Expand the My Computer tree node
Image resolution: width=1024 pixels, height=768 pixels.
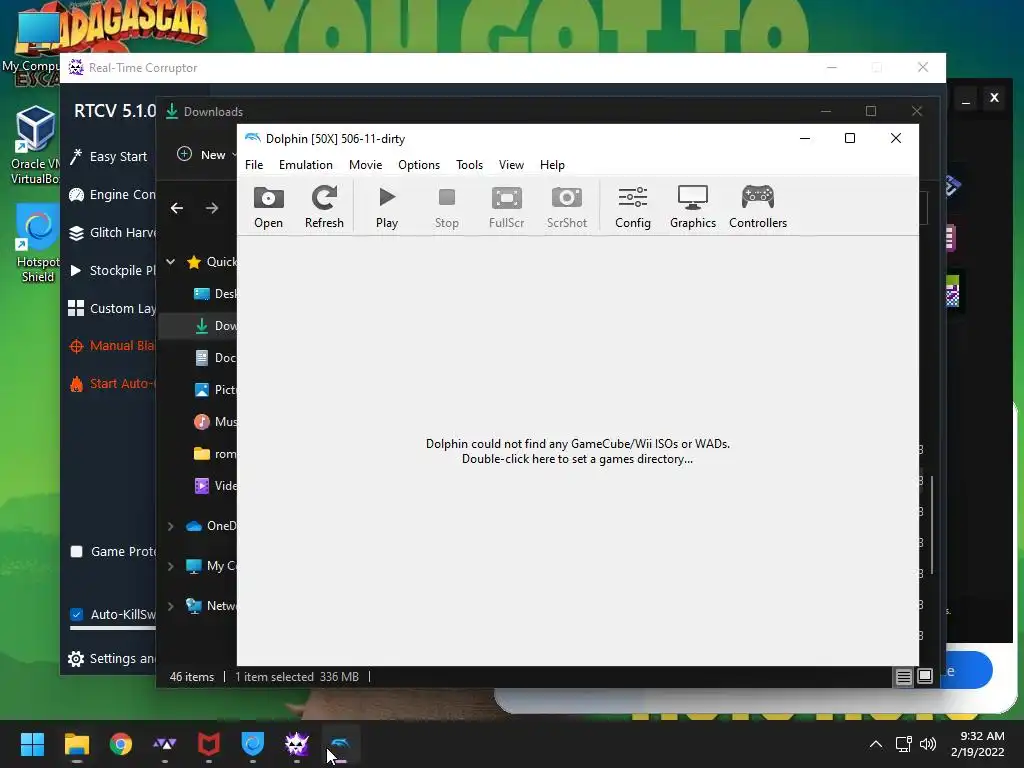[170, 566]
